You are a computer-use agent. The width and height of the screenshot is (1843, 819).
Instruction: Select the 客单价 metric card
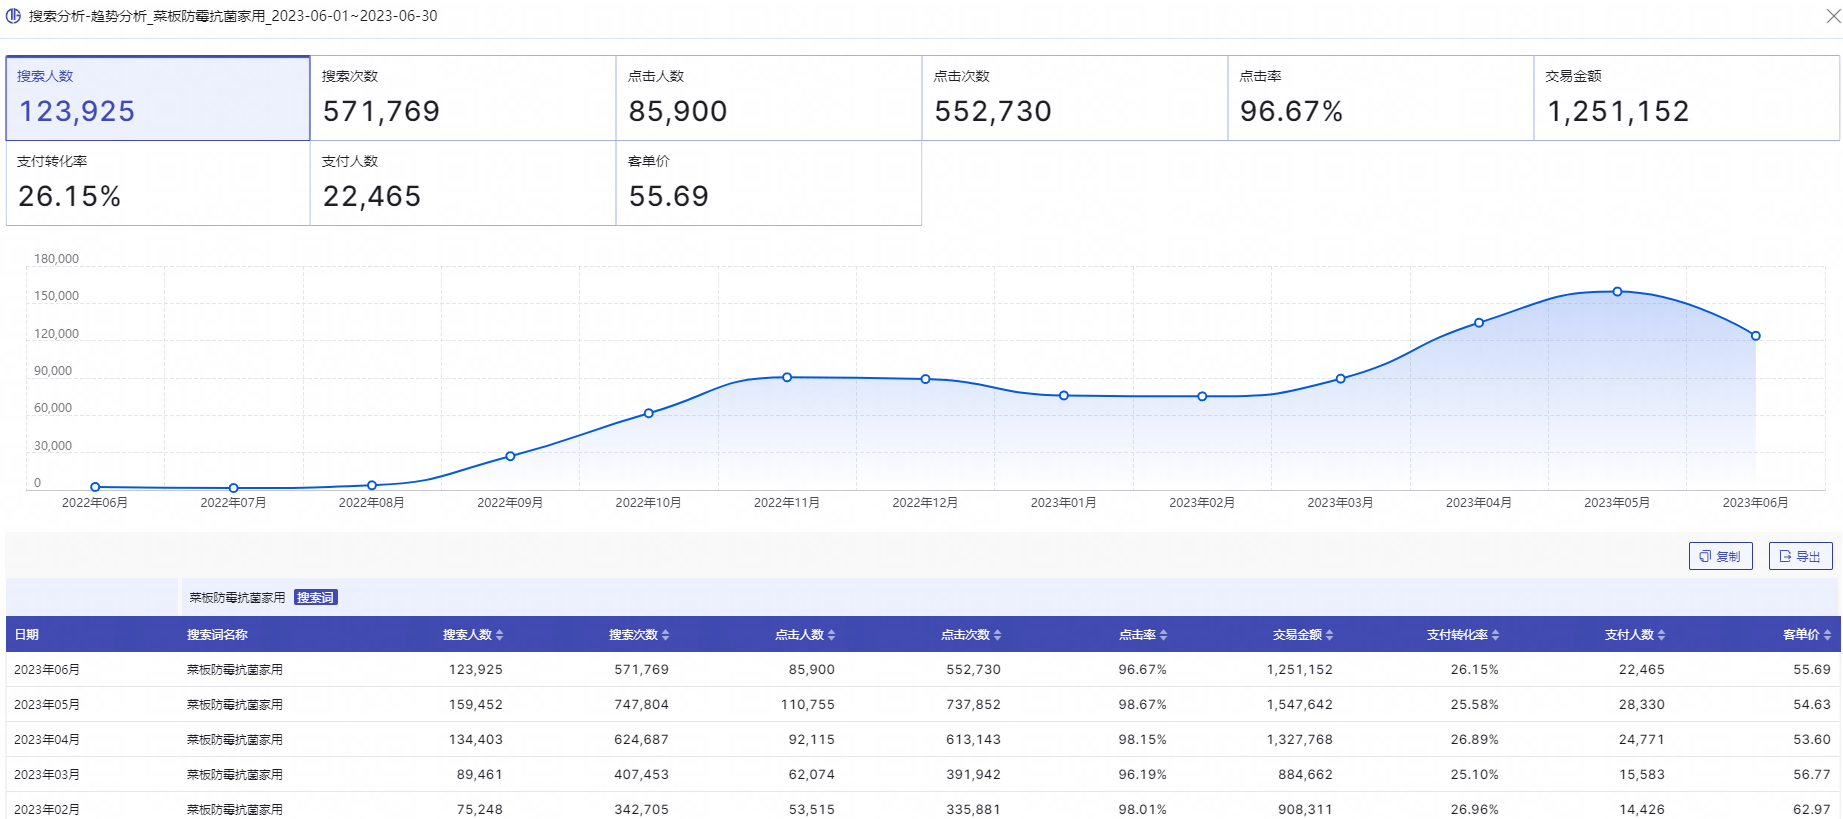(768, 183)
